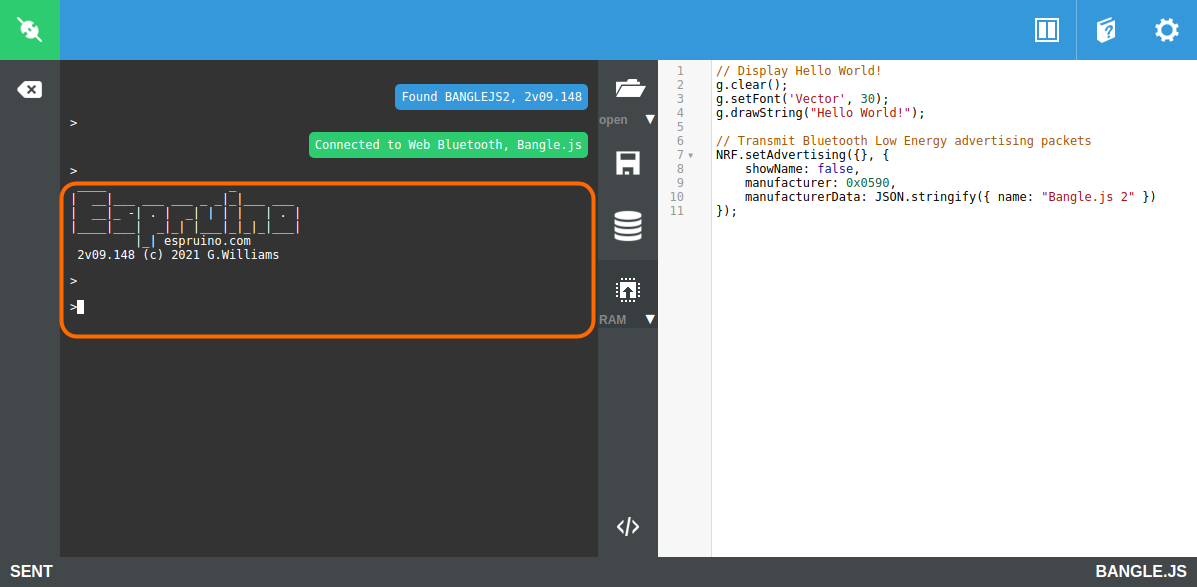Click the terminal prompt cursor
The height and width of the screenshot is (587, 1197).
pos(80,307)
